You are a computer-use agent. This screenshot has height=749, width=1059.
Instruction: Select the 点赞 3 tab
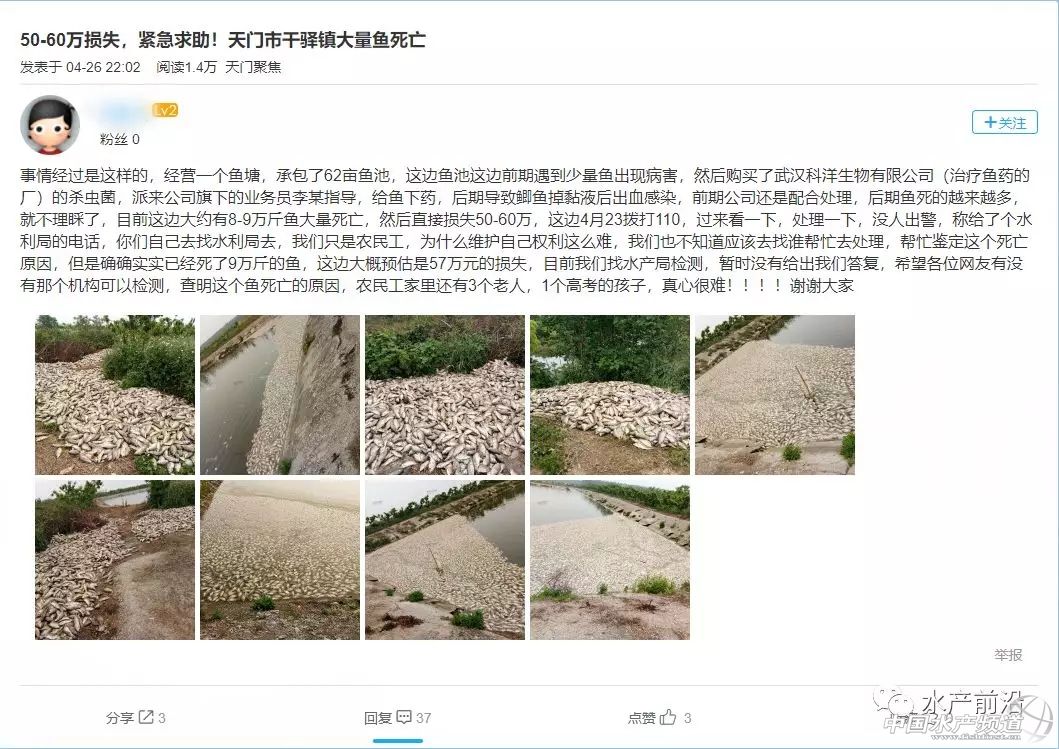659,718
